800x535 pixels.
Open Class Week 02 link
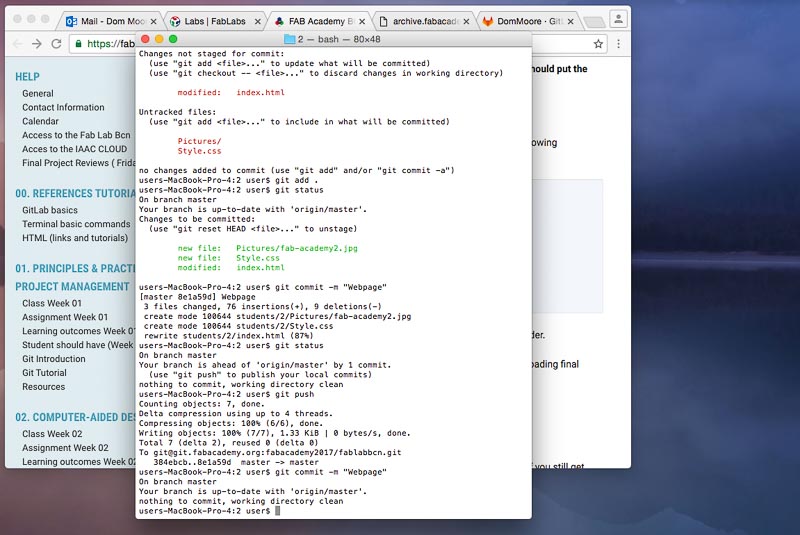(x=52, y=434)
